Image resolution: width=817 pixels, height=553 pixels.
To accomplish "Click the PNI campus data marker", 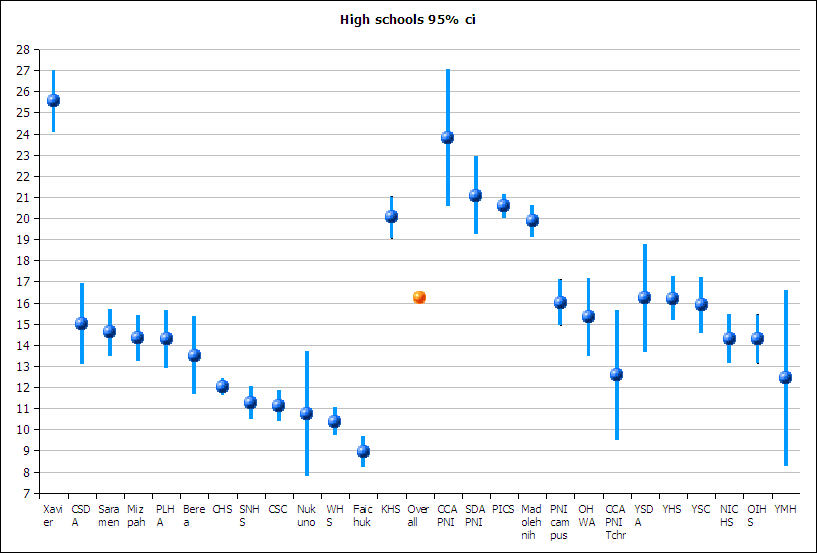I will tap(560, 302).
